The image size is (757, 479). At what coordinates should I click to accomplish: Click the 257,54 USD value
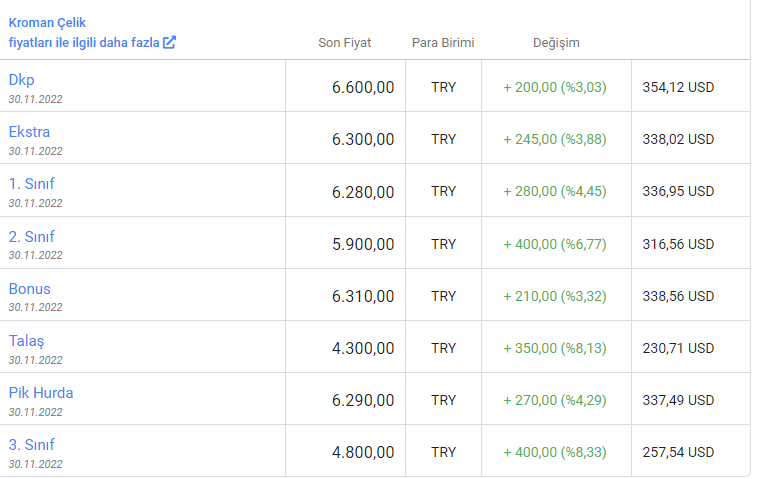point(678,452)
